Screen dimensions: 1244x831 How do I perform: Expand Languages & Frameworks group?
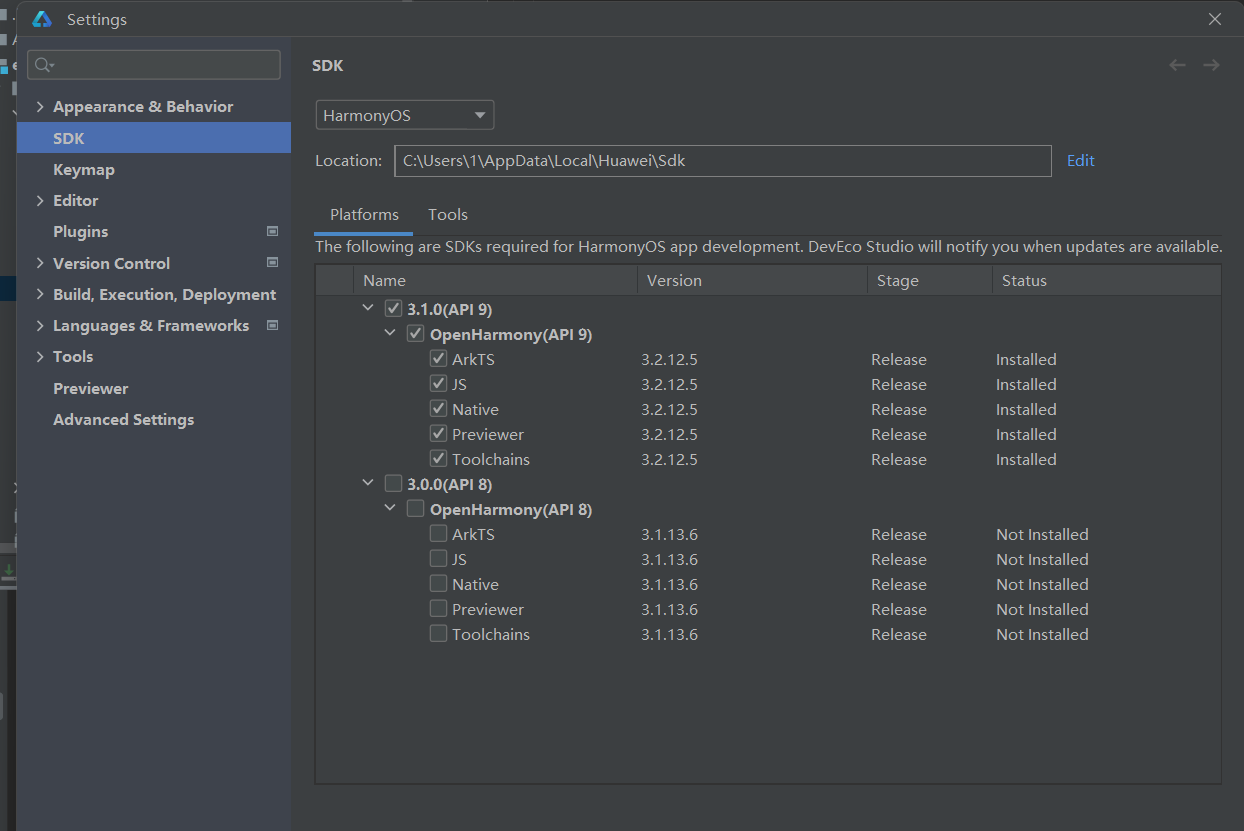point(40,326)
